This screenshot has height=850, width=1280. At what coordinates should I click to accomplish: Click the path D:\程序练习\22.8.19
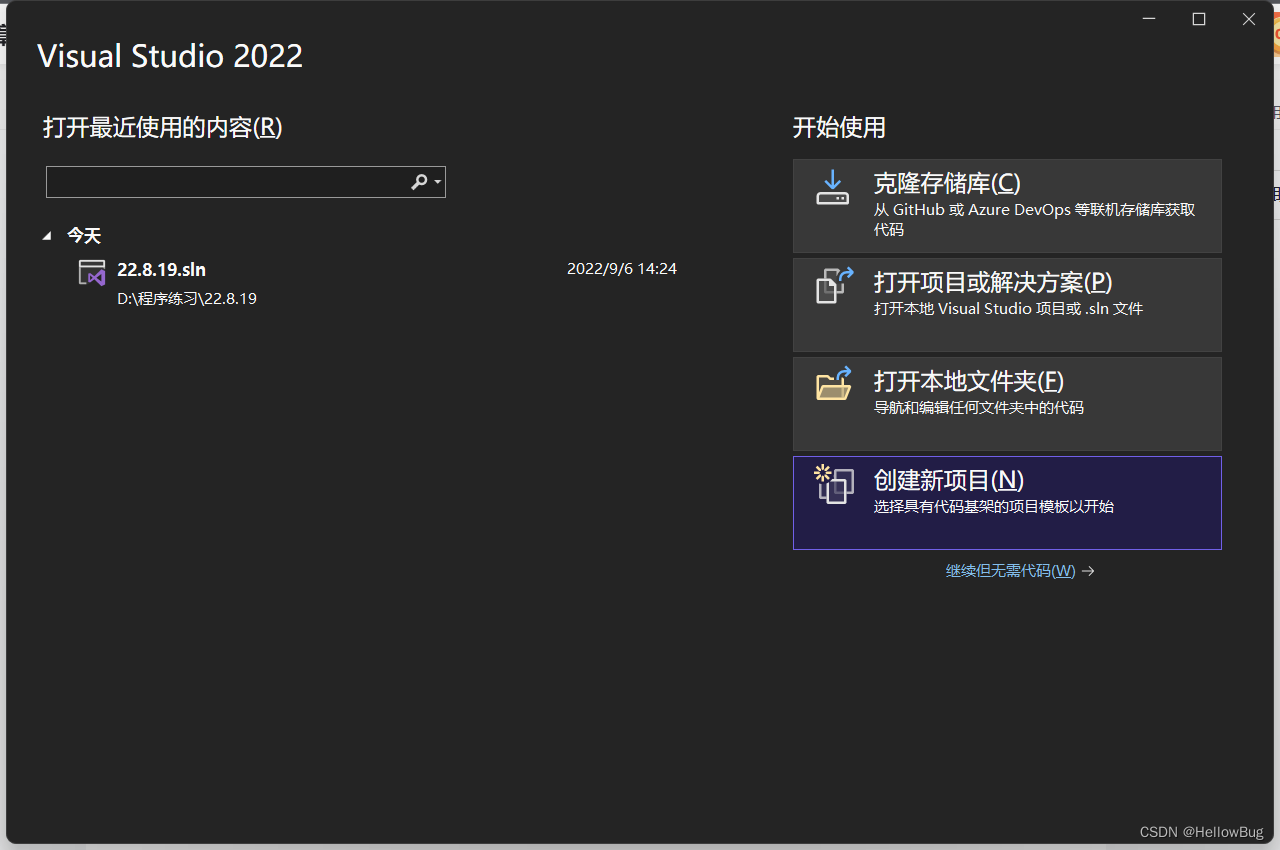(x=187, y=298)
